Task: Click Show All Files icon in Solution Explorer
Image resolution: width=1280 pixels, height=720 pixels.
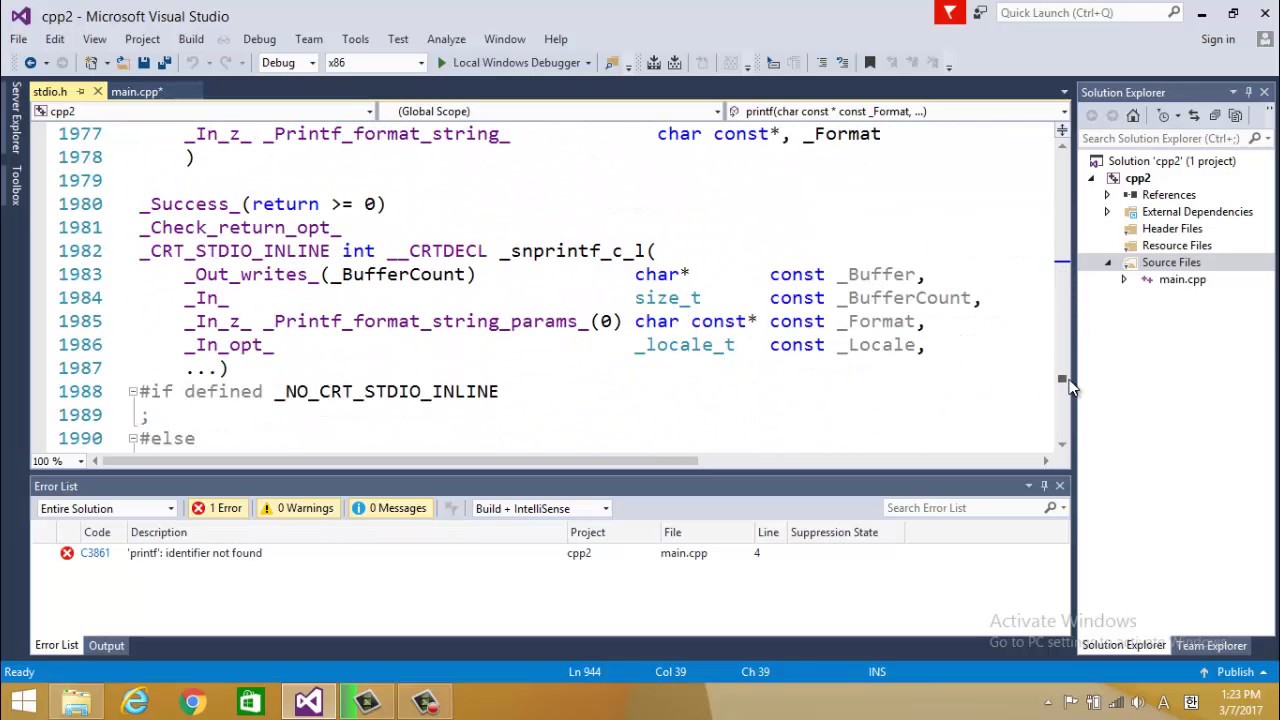Action: [x=1236, y=116]
